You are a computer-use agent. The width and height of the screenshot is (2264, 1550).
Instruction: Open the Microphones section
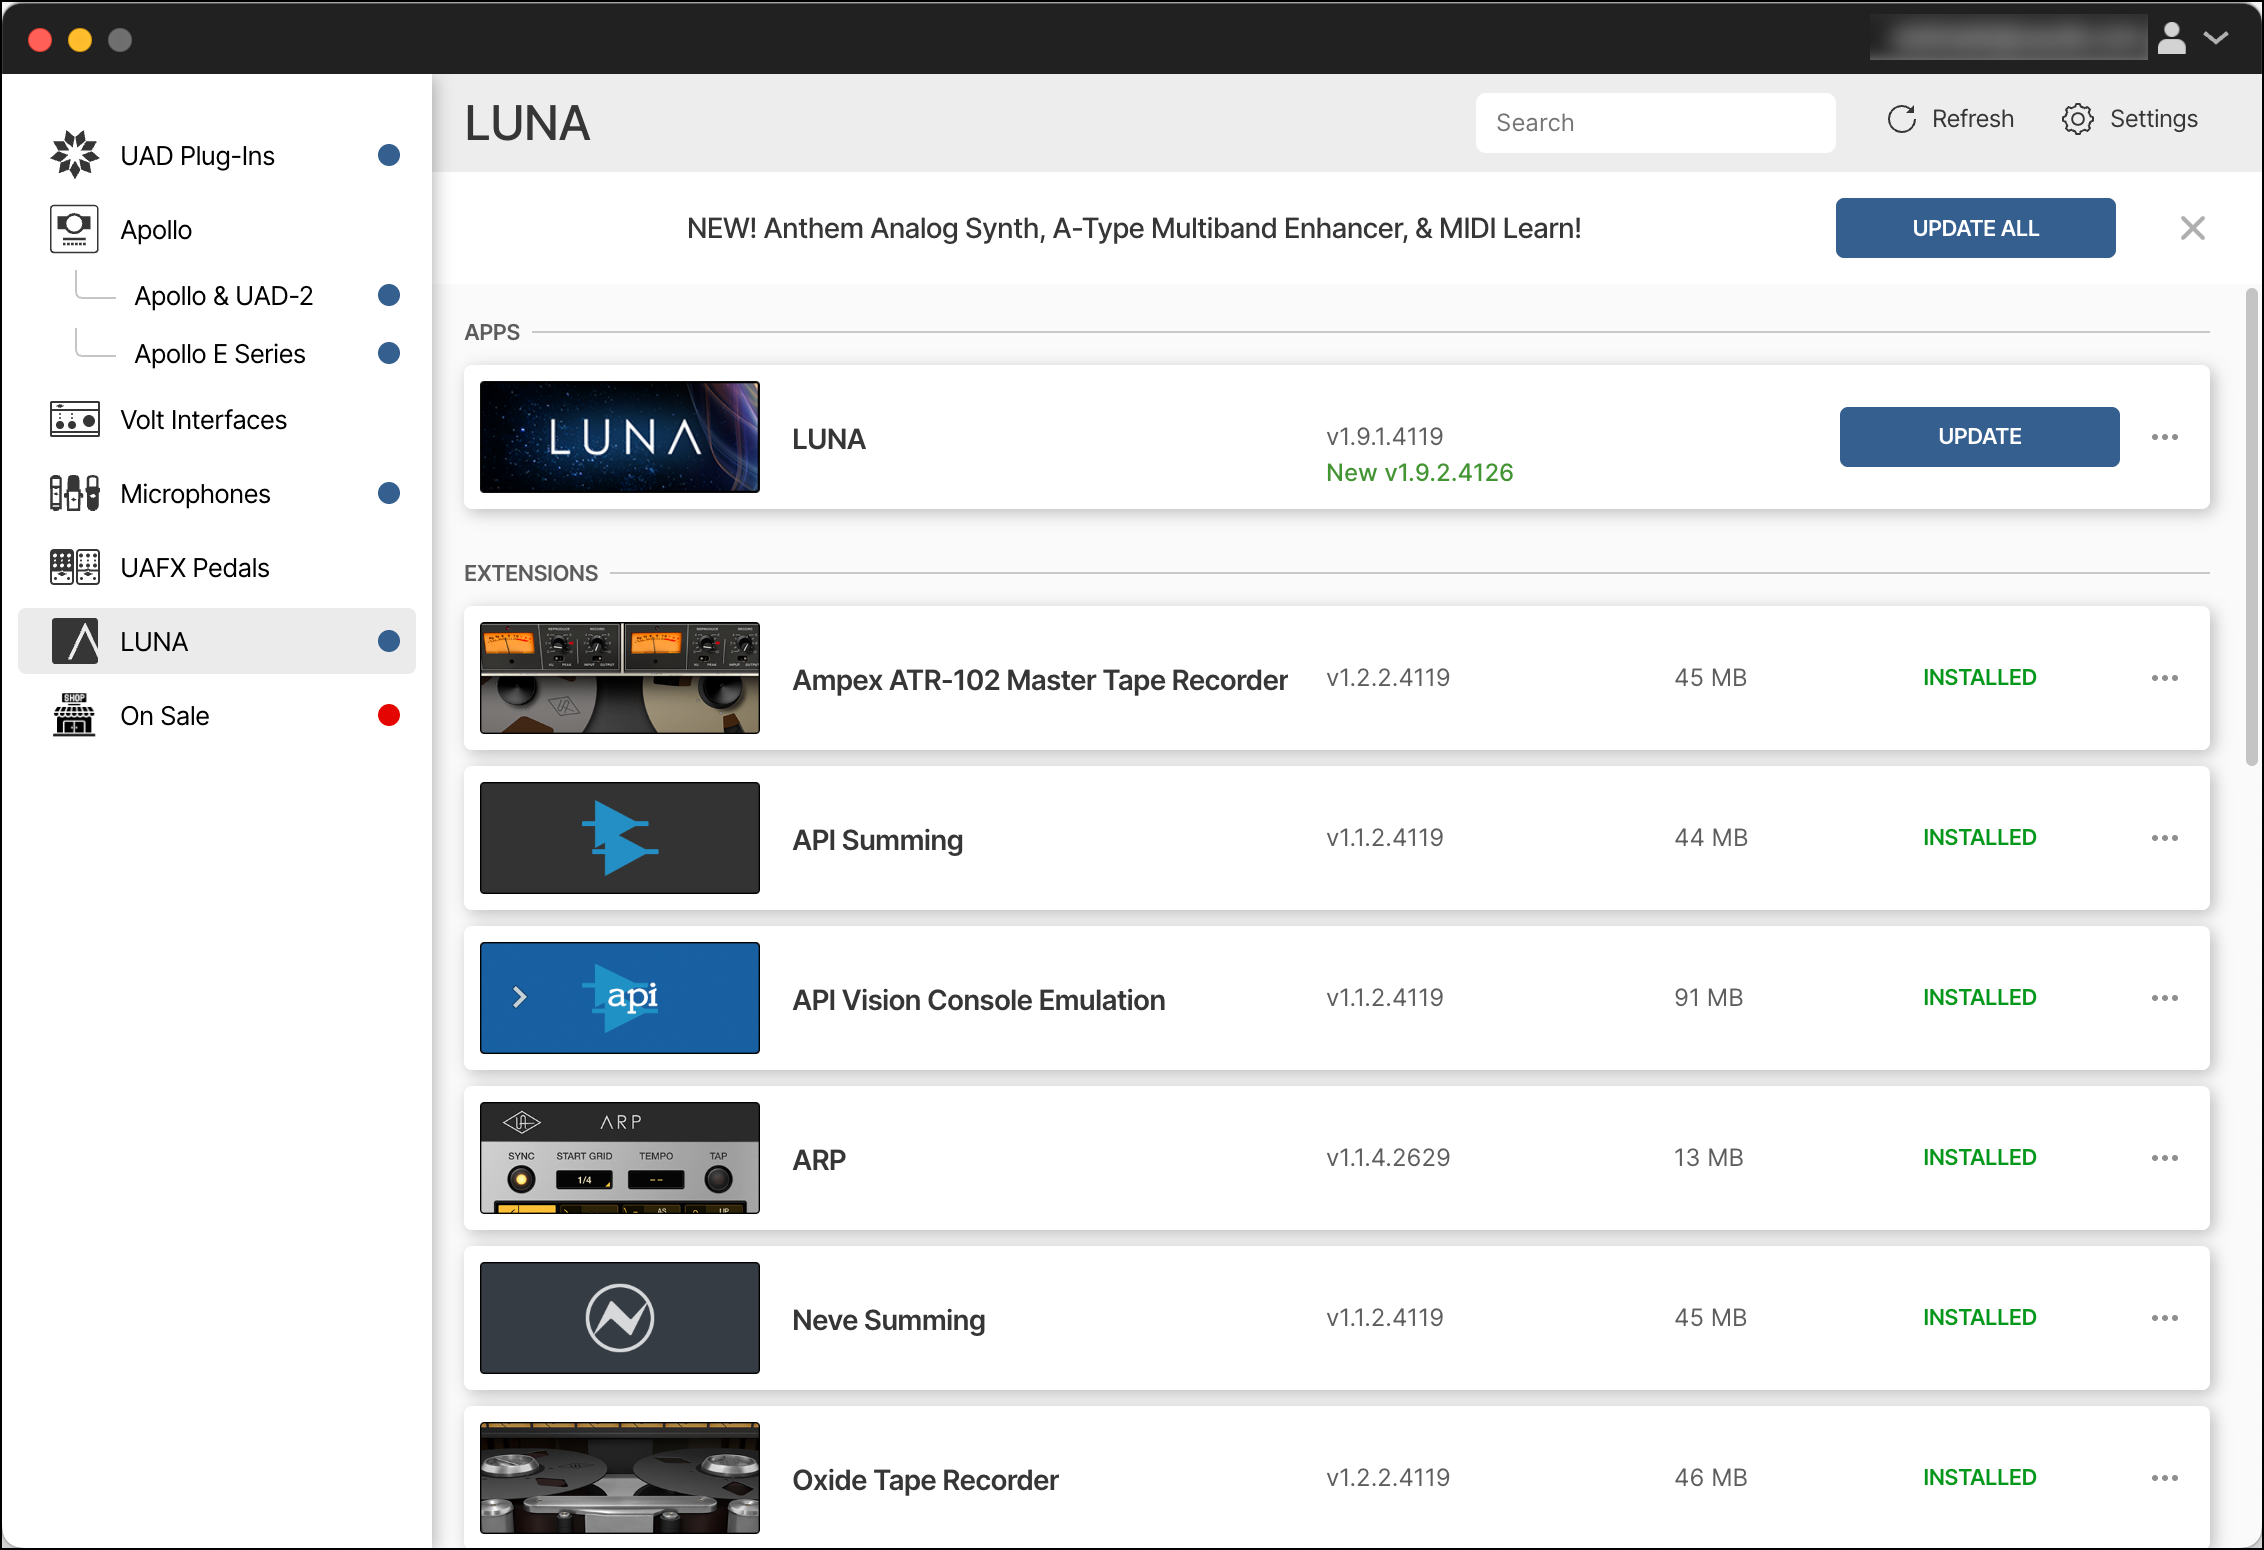(x=195, y=493)
